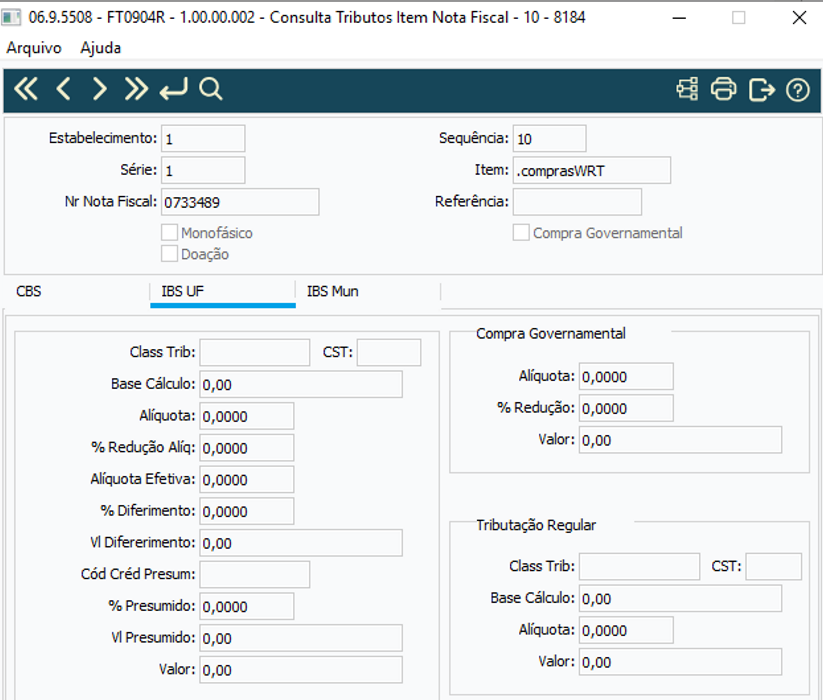This screenshot has height=700, width=823.
Task: Jump to the last record
Action: (136, 89)
